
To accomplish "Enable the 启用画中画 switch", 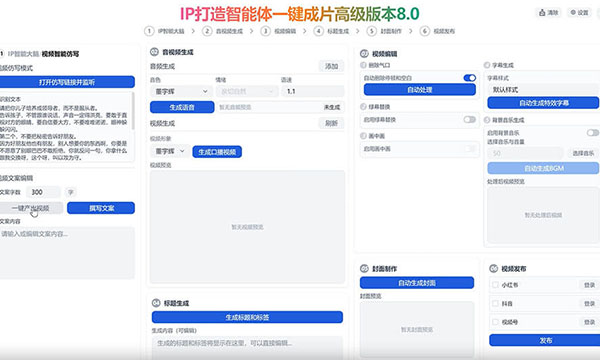I will point(470,148).
